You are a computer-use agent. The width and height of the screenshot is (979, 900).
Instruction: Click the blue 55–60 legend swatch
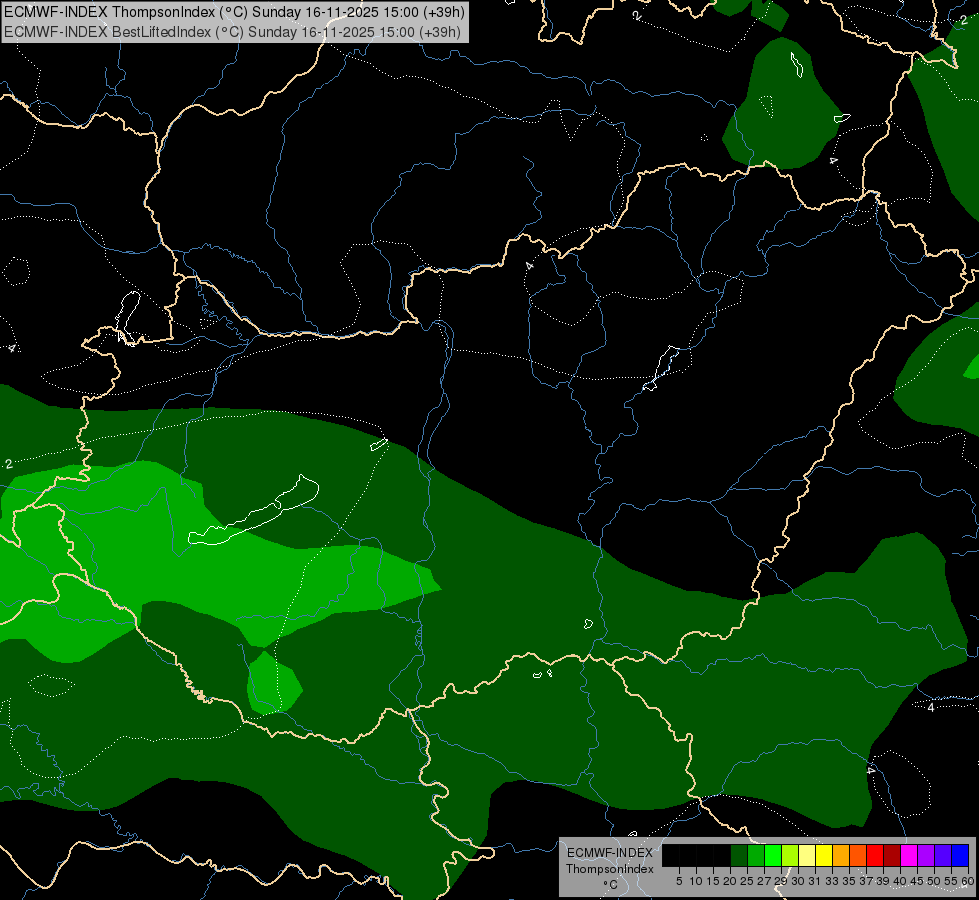960,855
